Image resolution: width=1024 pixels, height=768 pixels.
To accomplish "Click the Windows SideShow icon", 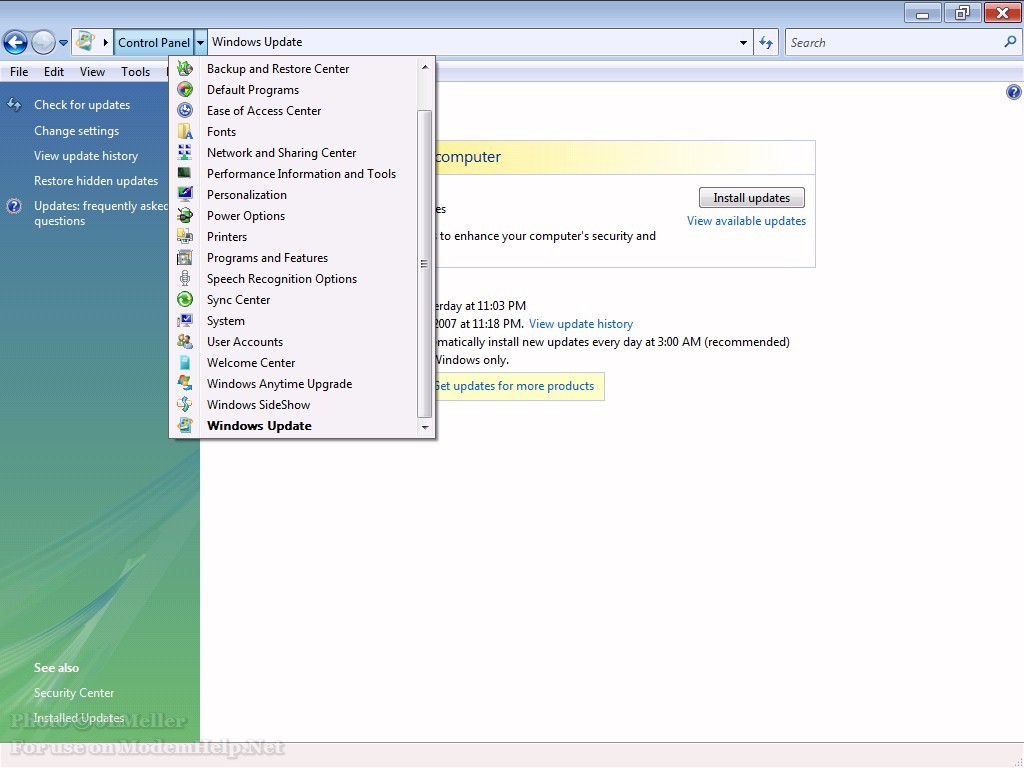I will click(x=185, y=404).
